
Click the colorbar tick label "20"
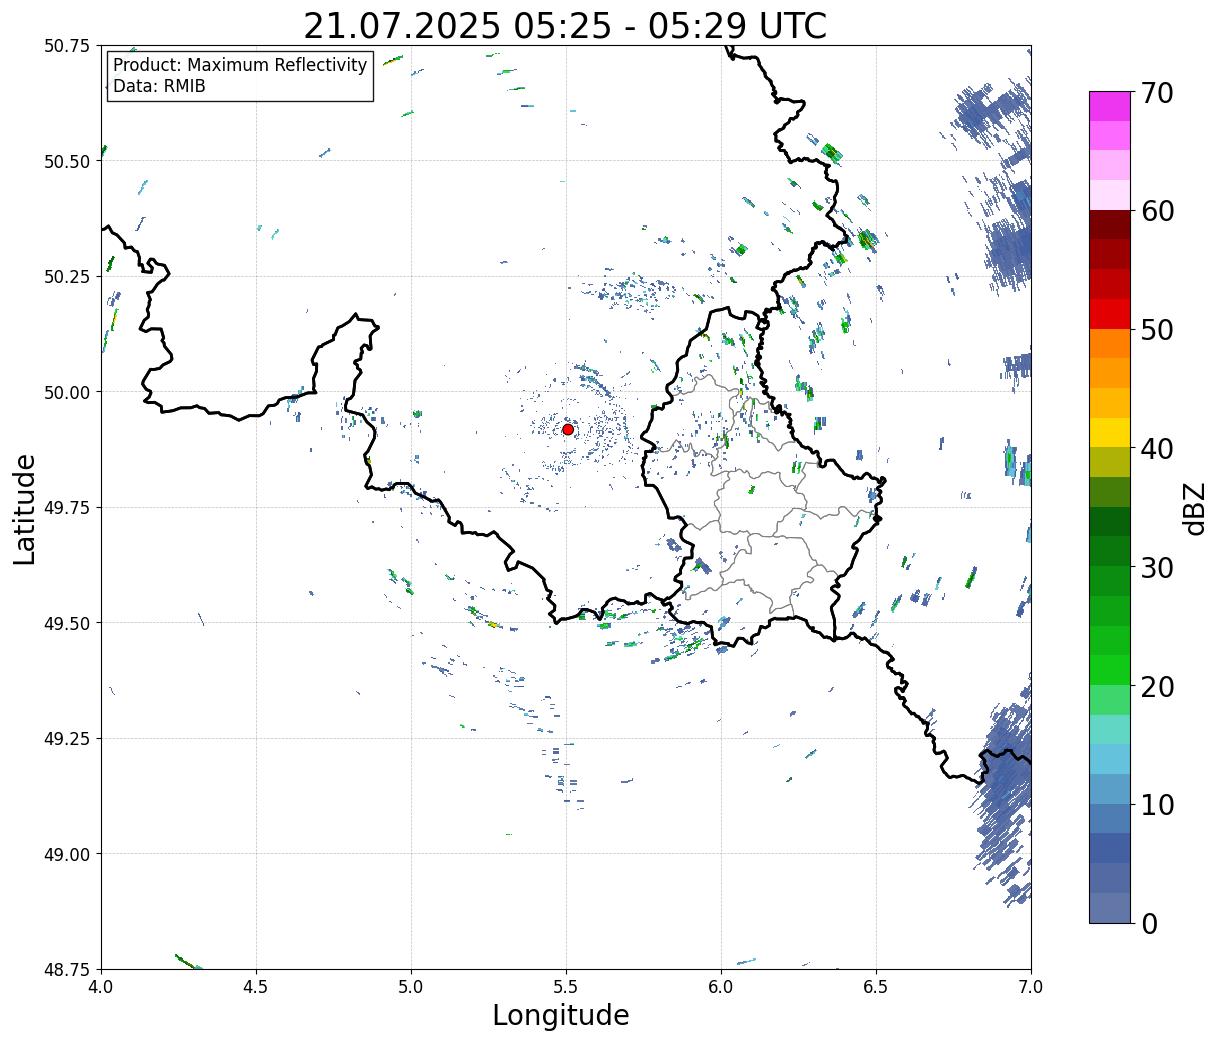[1157, 686]
